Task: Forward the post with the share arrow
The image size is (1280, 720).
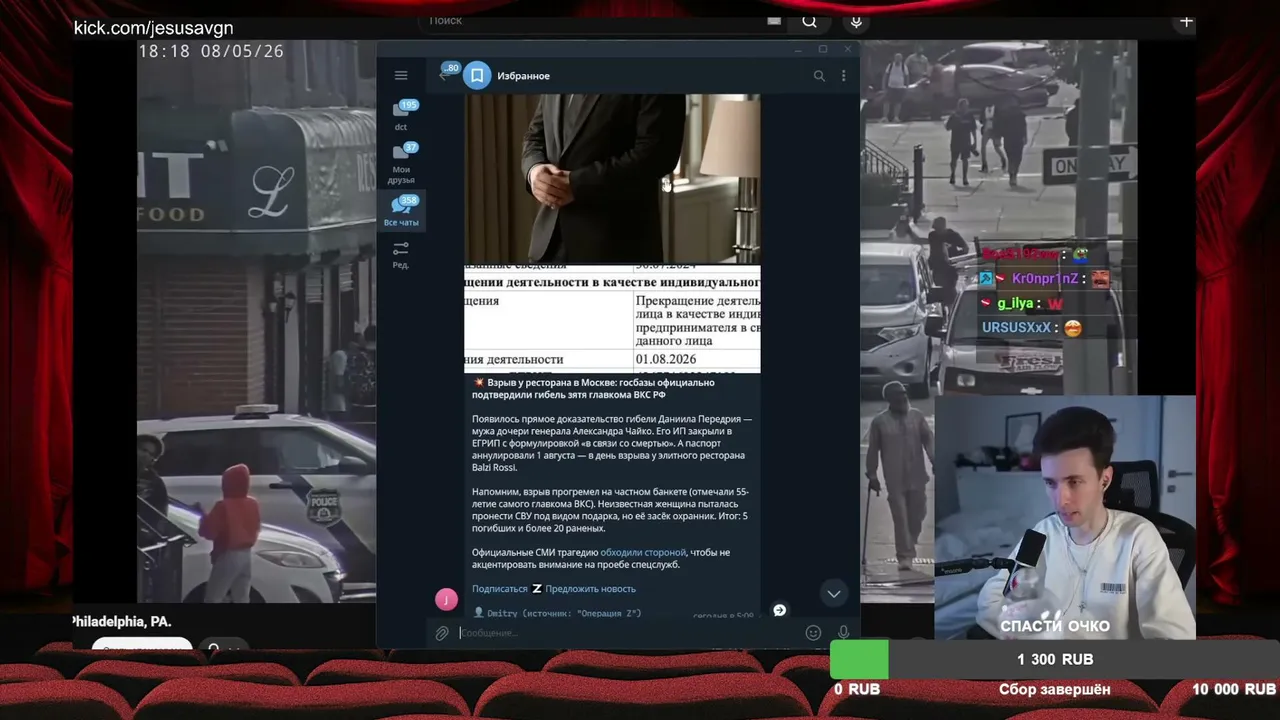Action: coord(779,610)
